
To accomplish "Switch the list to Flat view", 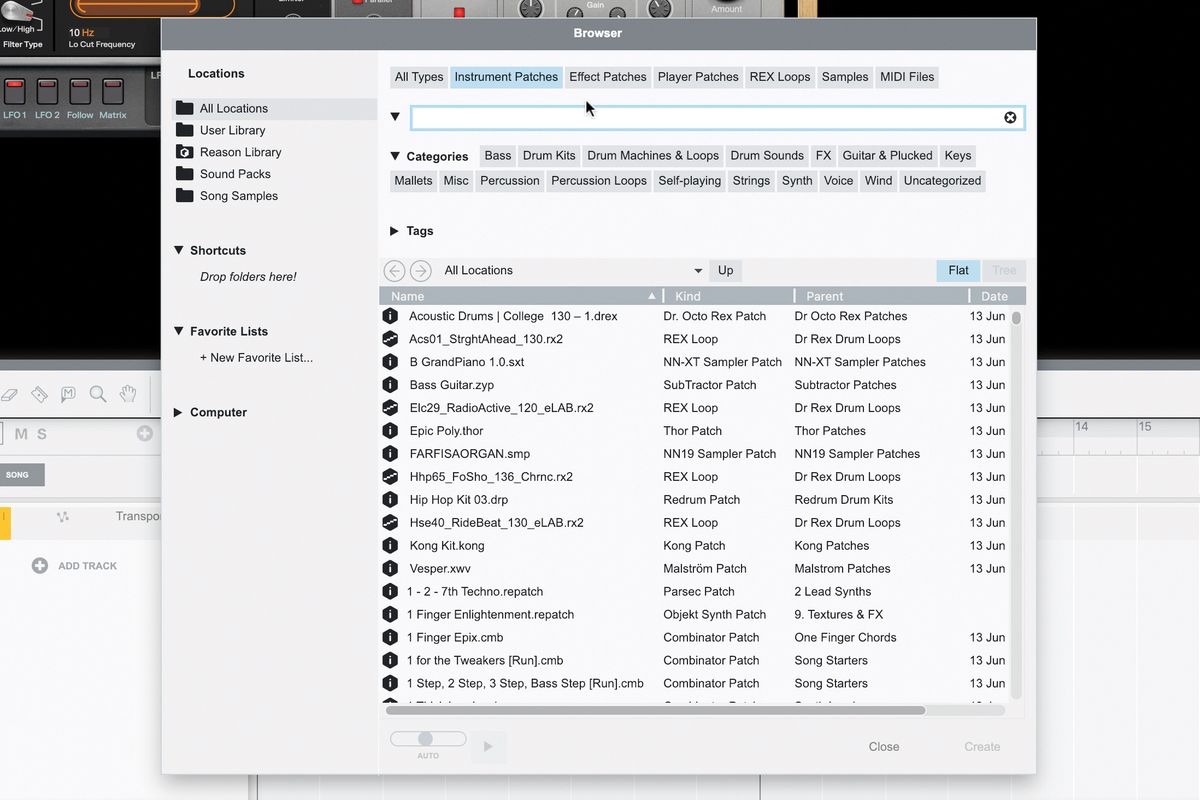I will (958, 270).
